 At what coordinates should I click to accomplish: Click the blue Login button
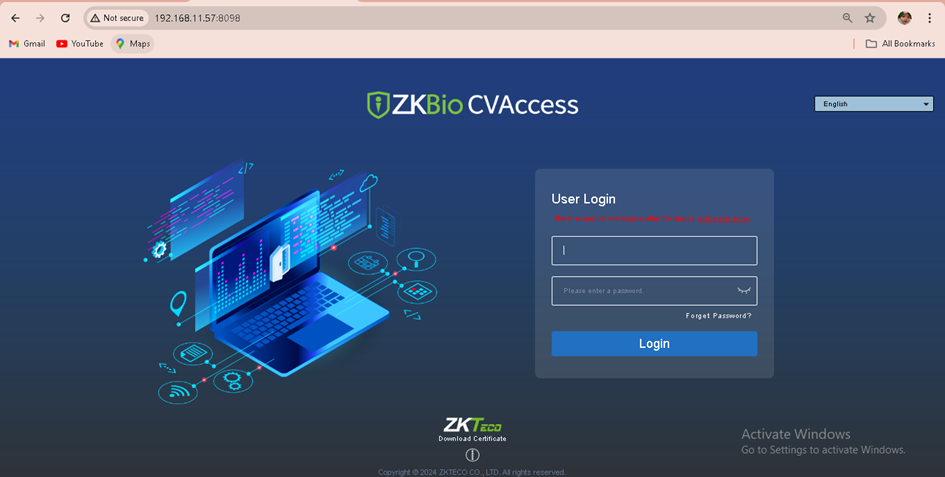click(x=654, y=344)
